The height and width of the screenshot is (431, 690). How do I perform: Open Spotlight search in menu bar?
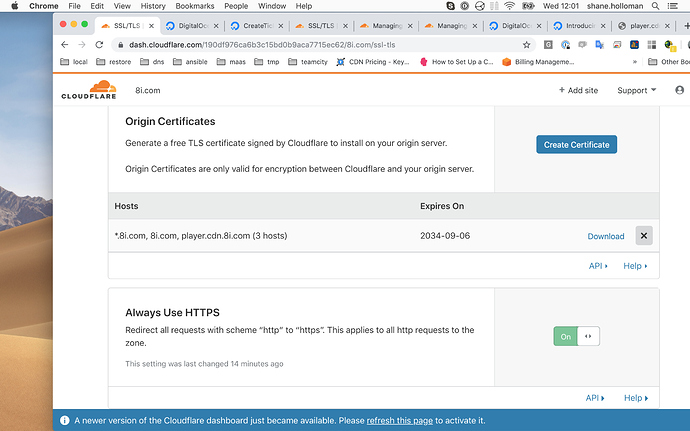[x=655, y=6]
